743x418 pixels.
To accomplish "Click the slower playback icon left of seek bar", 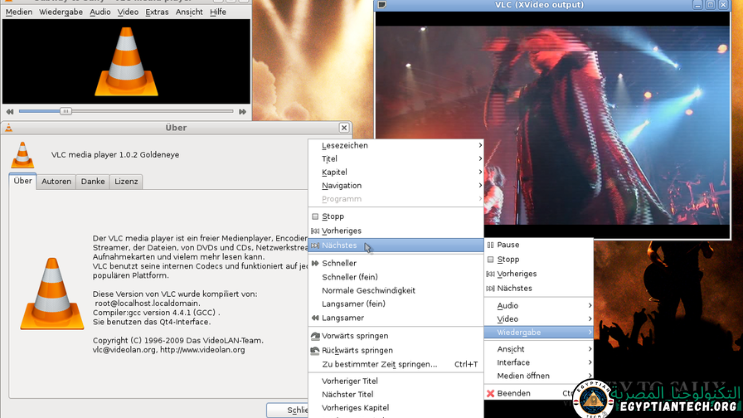I will (10, 111).
